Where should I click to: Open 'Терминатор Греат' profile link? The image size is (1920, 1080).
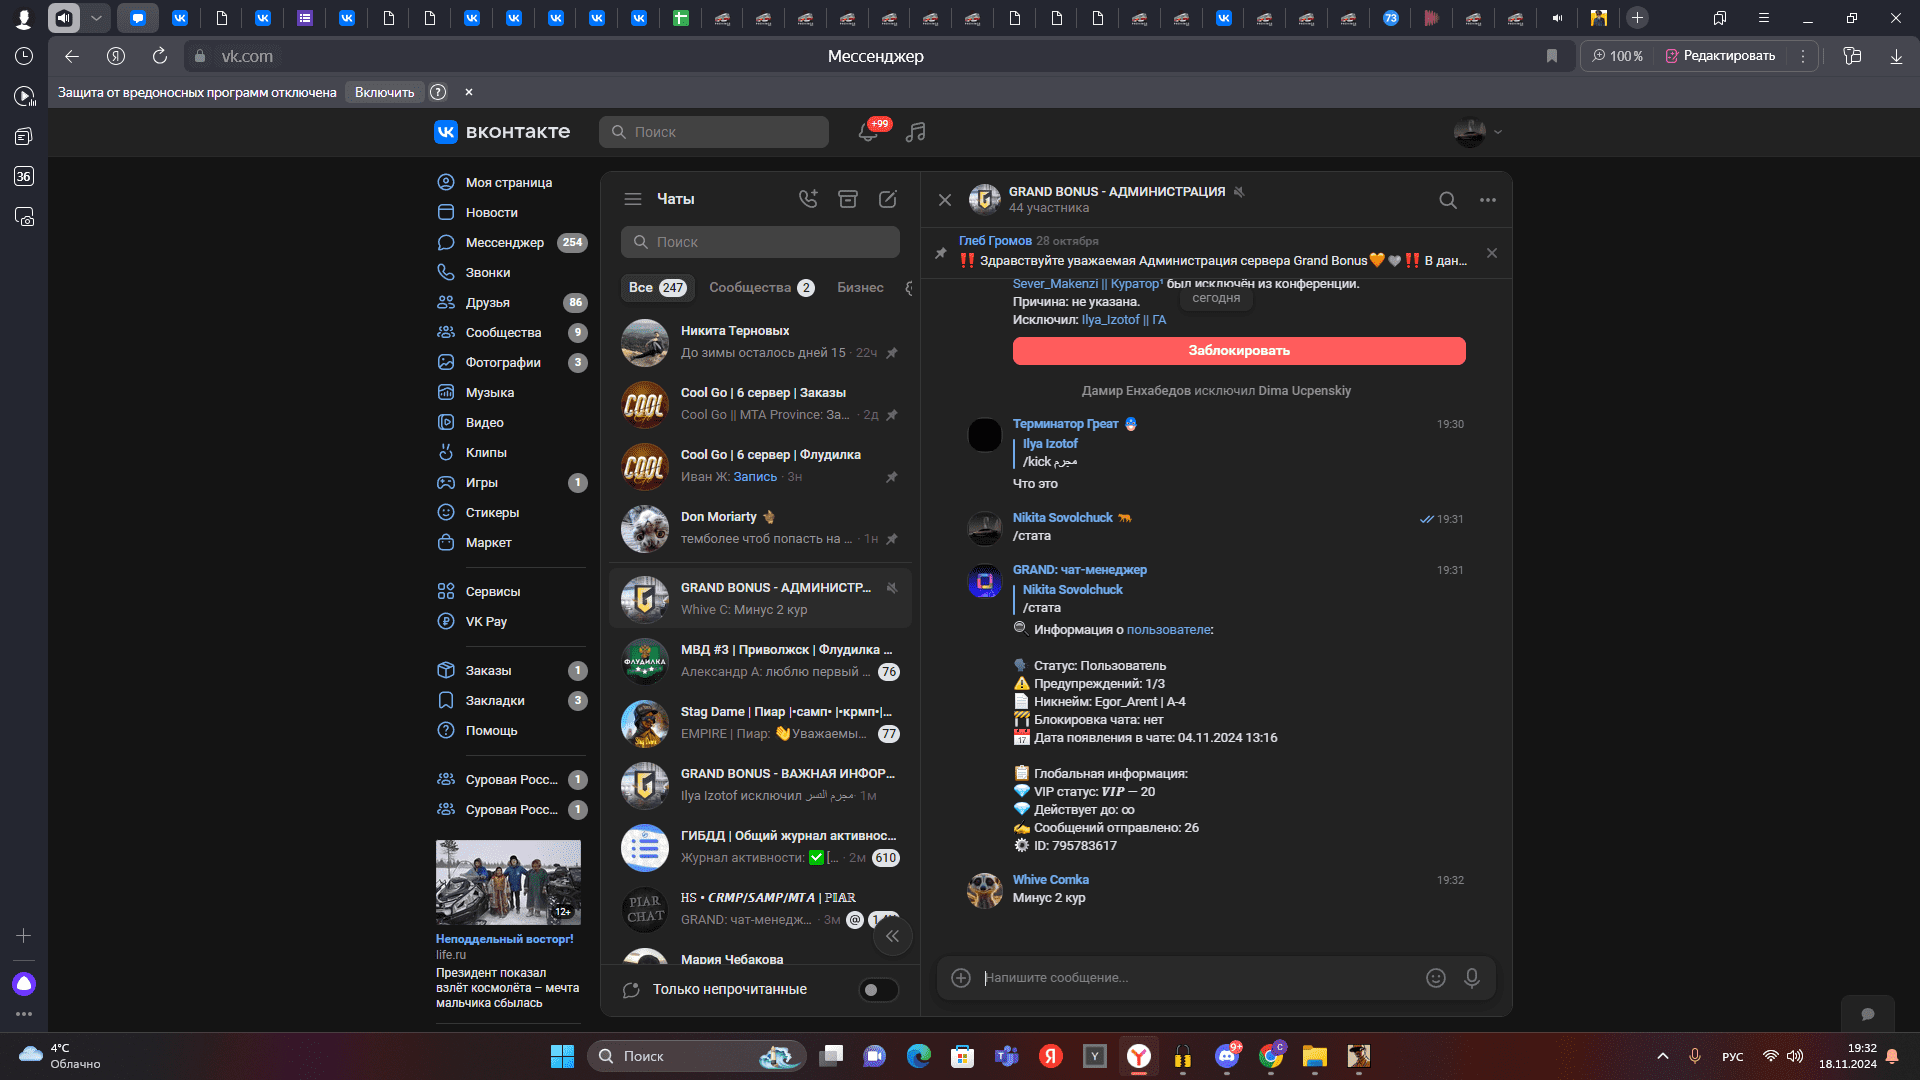(x=1065, y=424)
